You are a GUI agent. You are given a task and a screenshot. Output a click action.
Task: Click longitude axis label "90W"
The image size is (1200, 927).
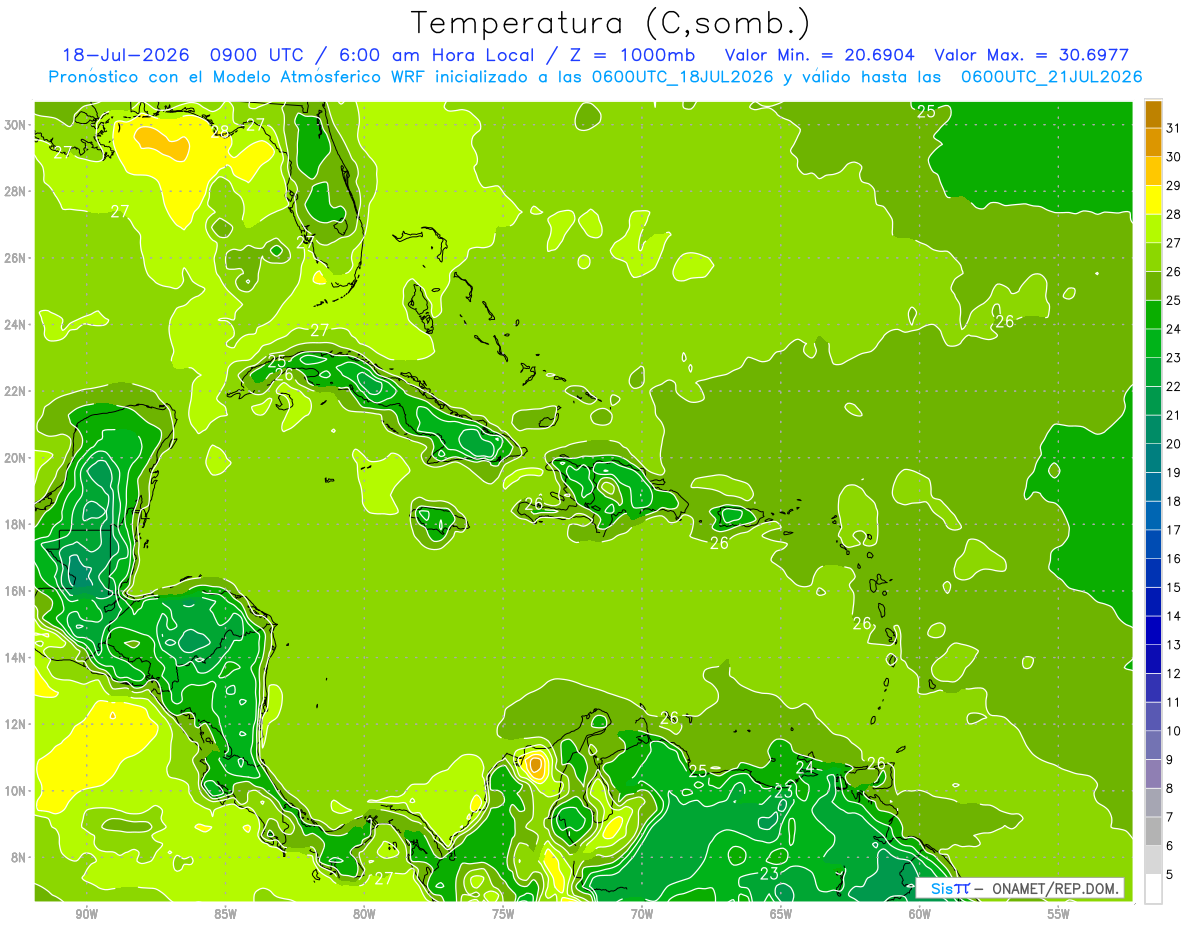[86, 914]
